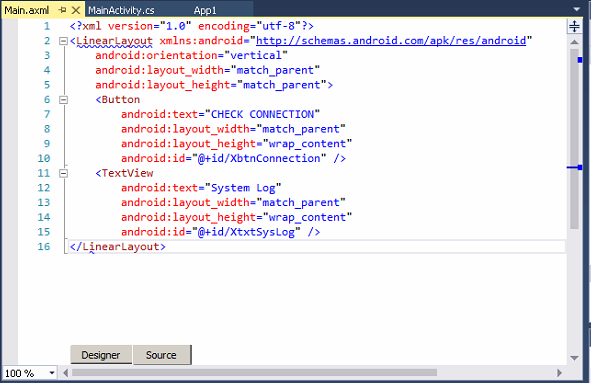Click the vertical scrollbar thumb
The height and width of the screenshot is (383, 591).
click(x=574, y=138)
